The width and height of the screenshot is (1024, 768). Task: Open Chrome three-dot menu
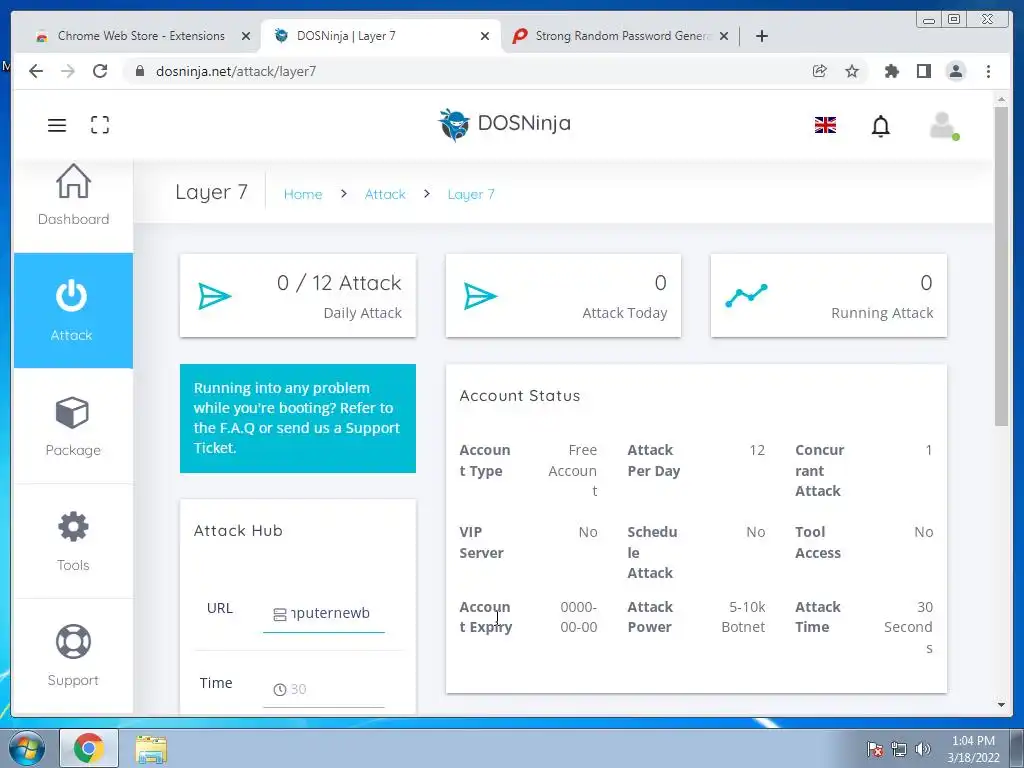coord(988,71)
